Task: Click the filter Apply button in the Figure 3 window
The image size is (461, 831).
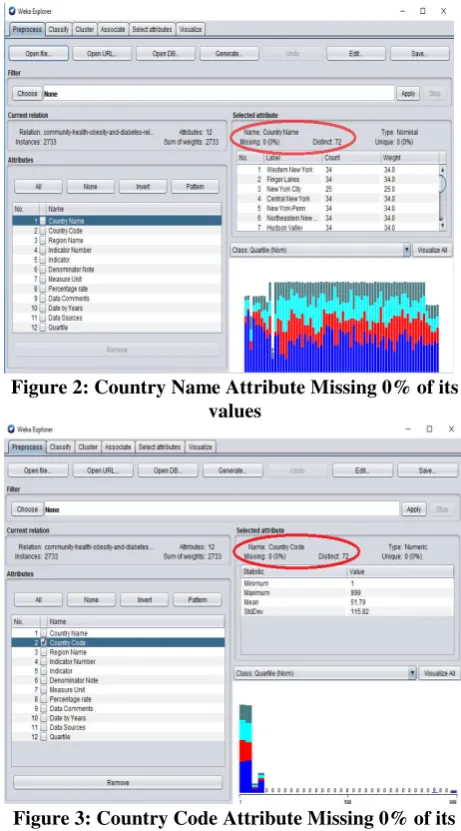Action: pyautogui.click(x=414, y=509)
